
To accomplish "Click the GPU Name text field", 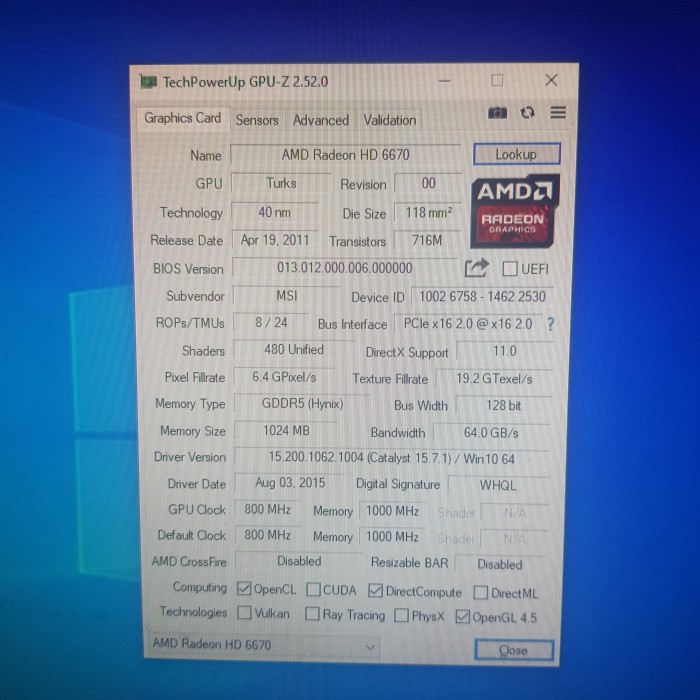I will 345,155.
